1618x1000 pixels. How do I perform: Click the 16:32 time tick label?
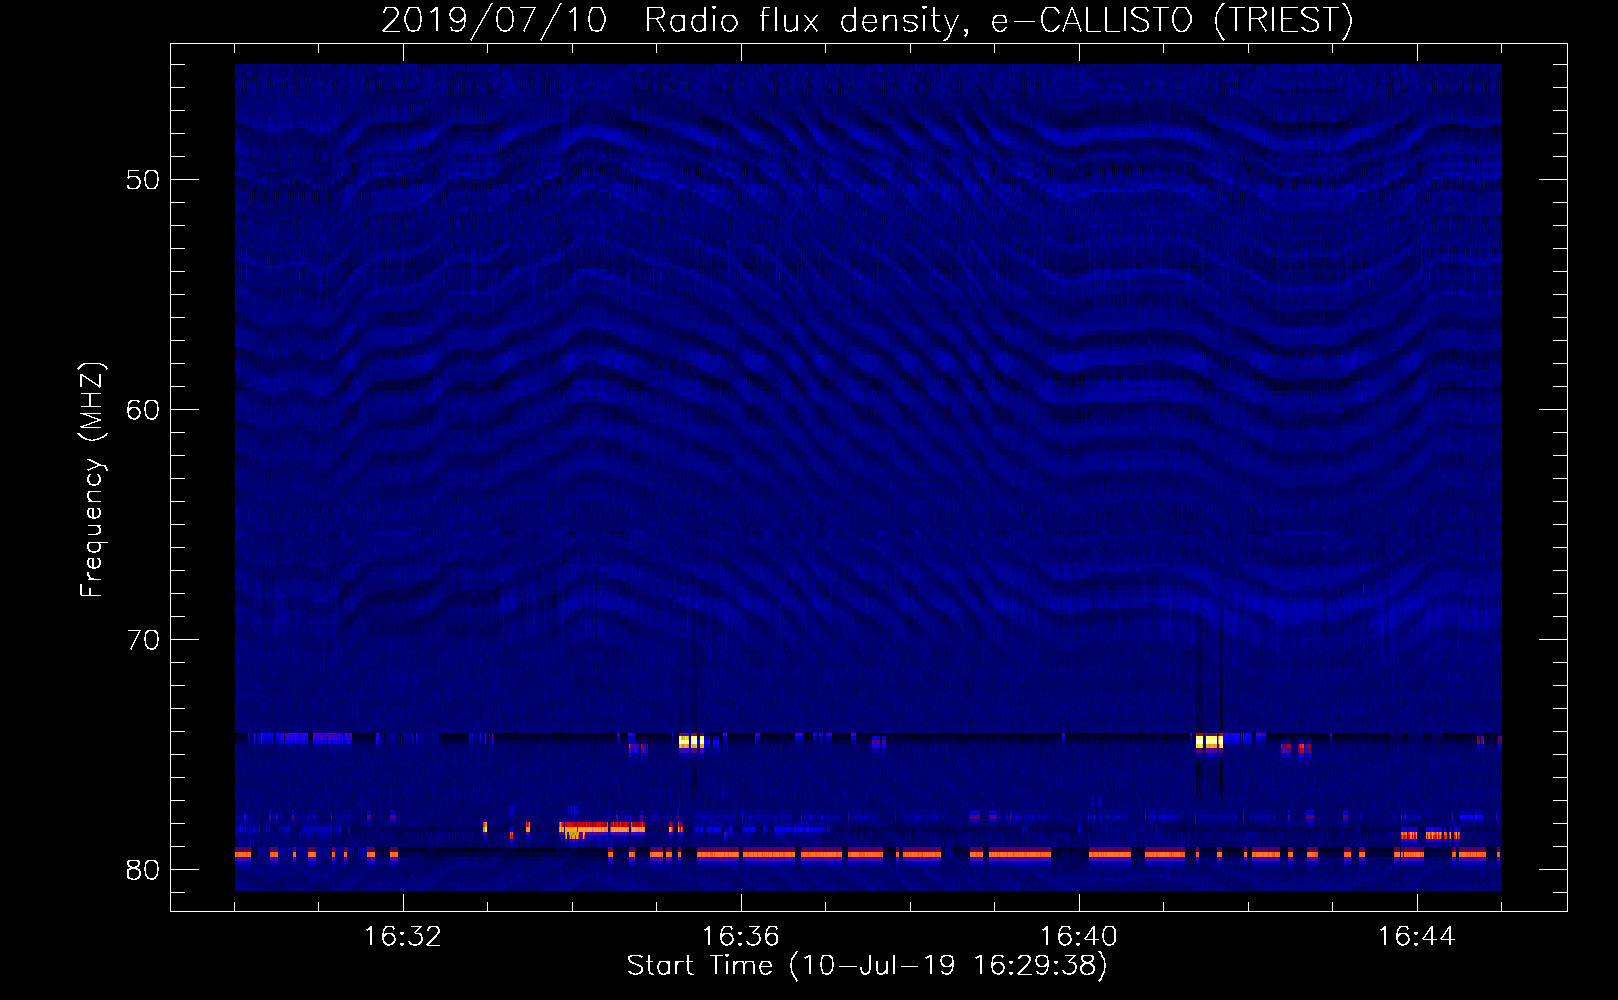pyautogui.click(x=402, y=937)
